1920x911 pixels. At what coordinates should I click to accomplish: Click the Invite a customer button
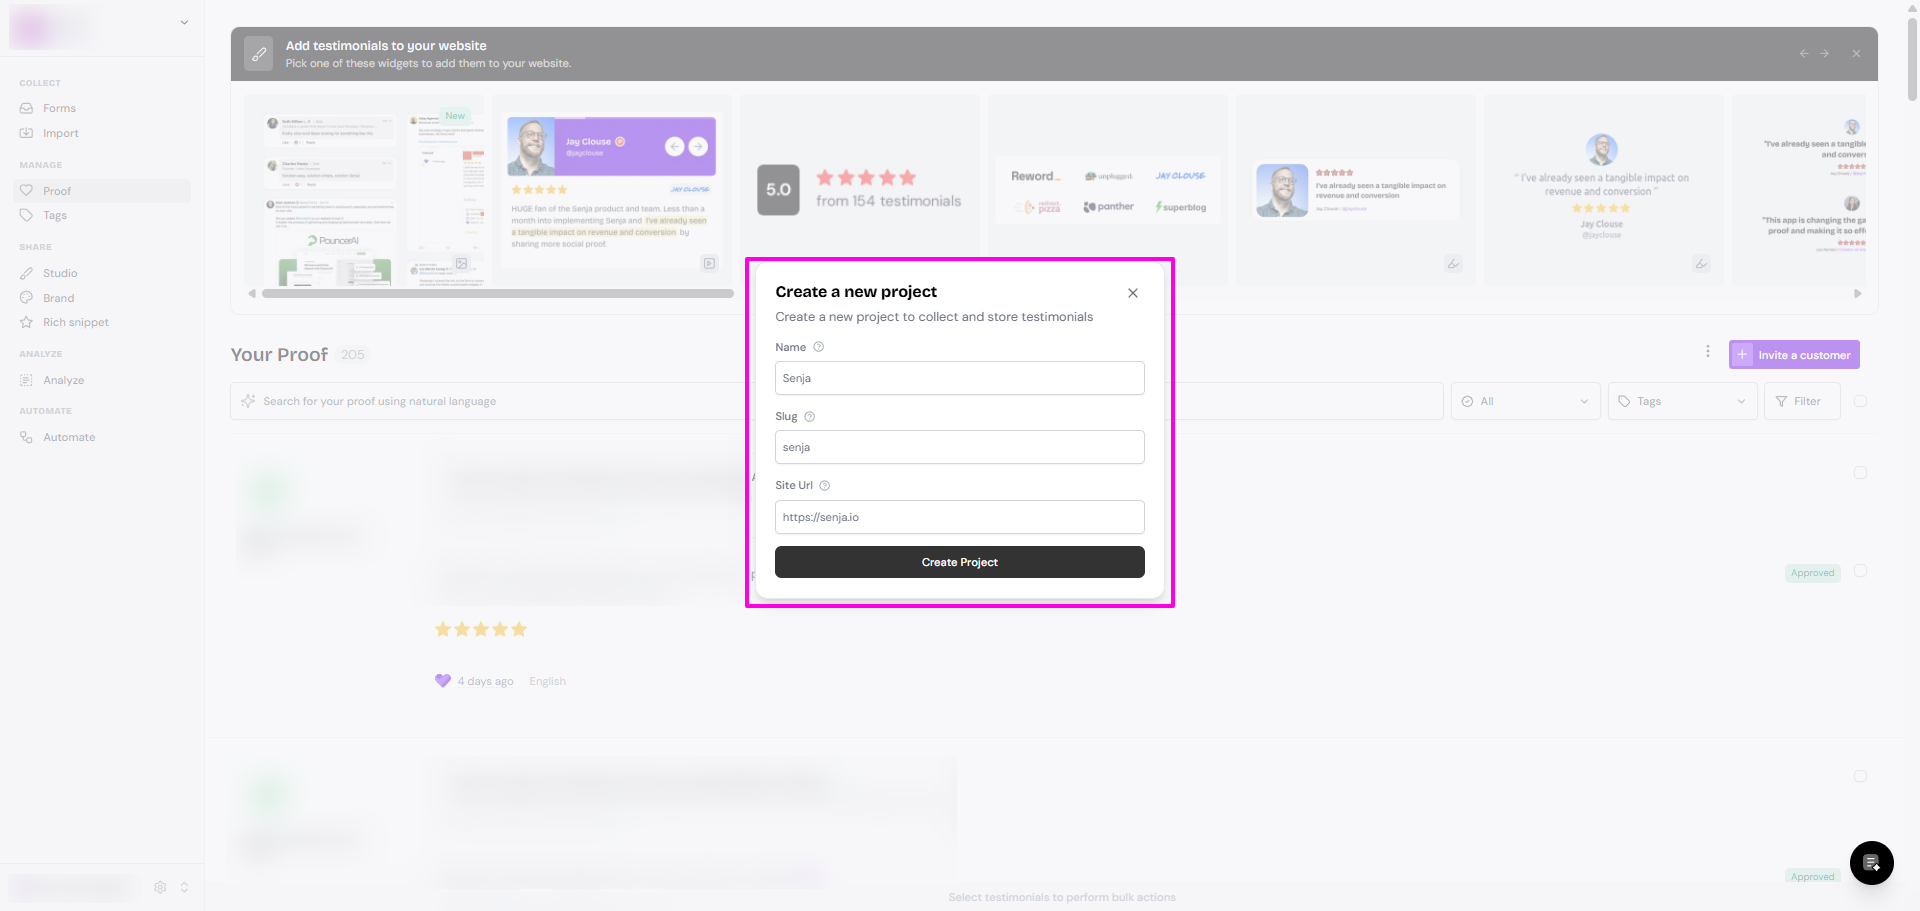[x=1794, y=355]
